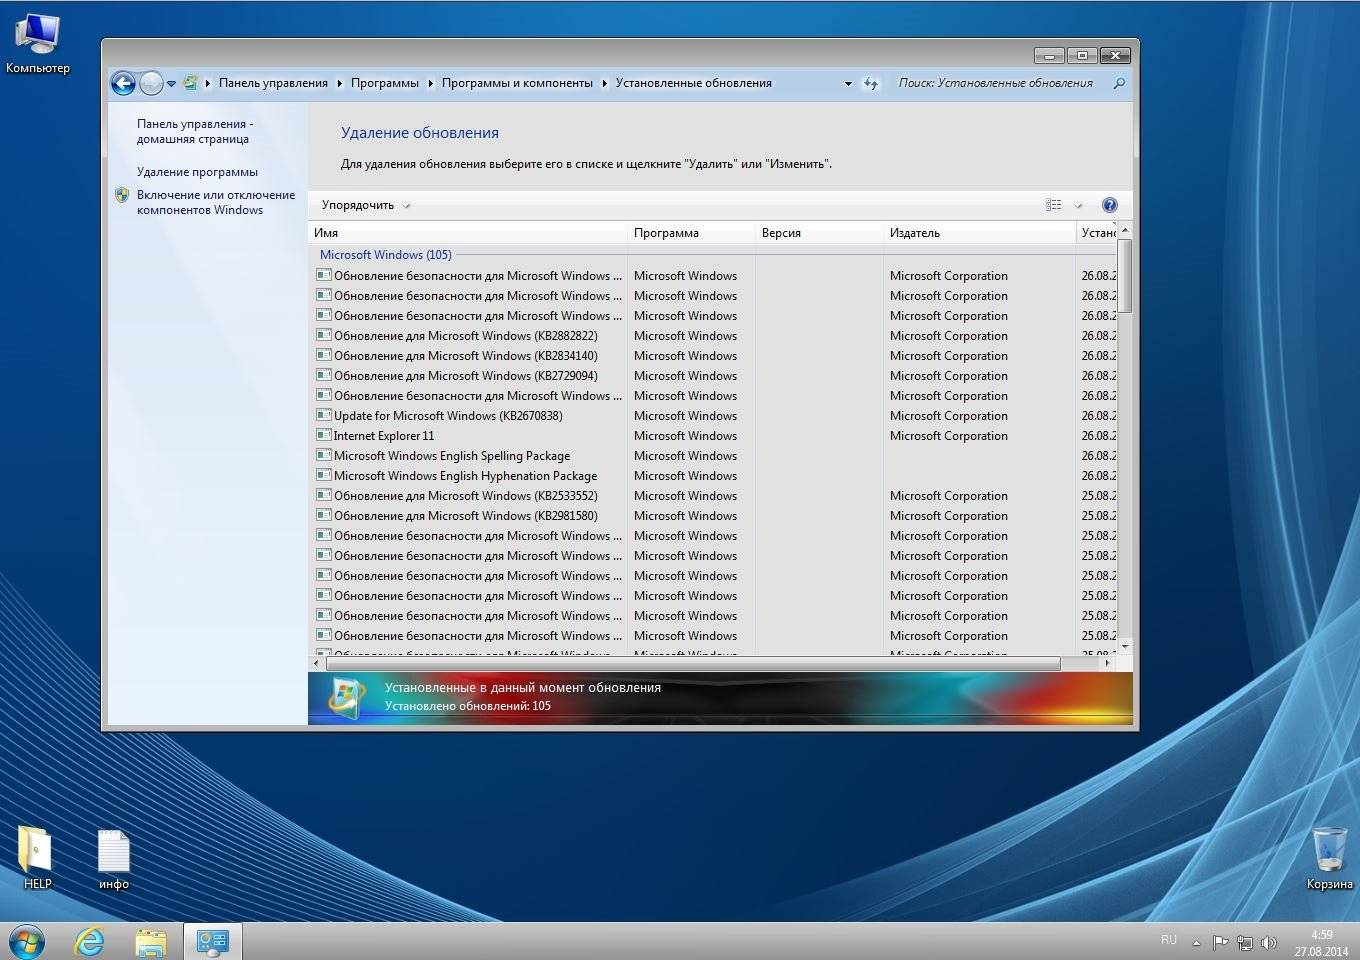Image resolution: width=1360 pixels, height=960 pixels.
Task: Click the icon of English Spelling Package entry
Action: pyautogui.click(x=324, y=455)
